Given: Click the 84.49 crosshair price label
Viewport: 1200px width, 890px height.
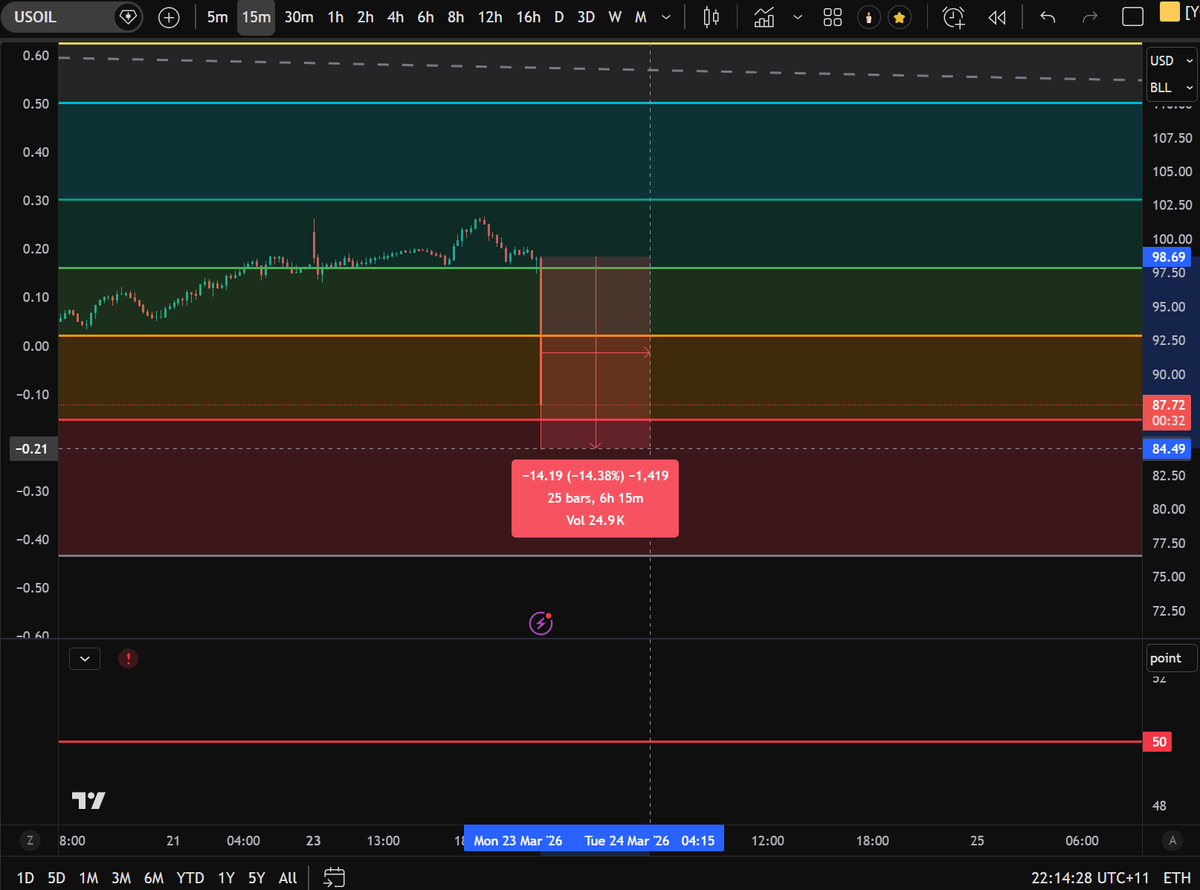Looking at the screenshot, I should pyautogui.click(x=1168, y=448).
